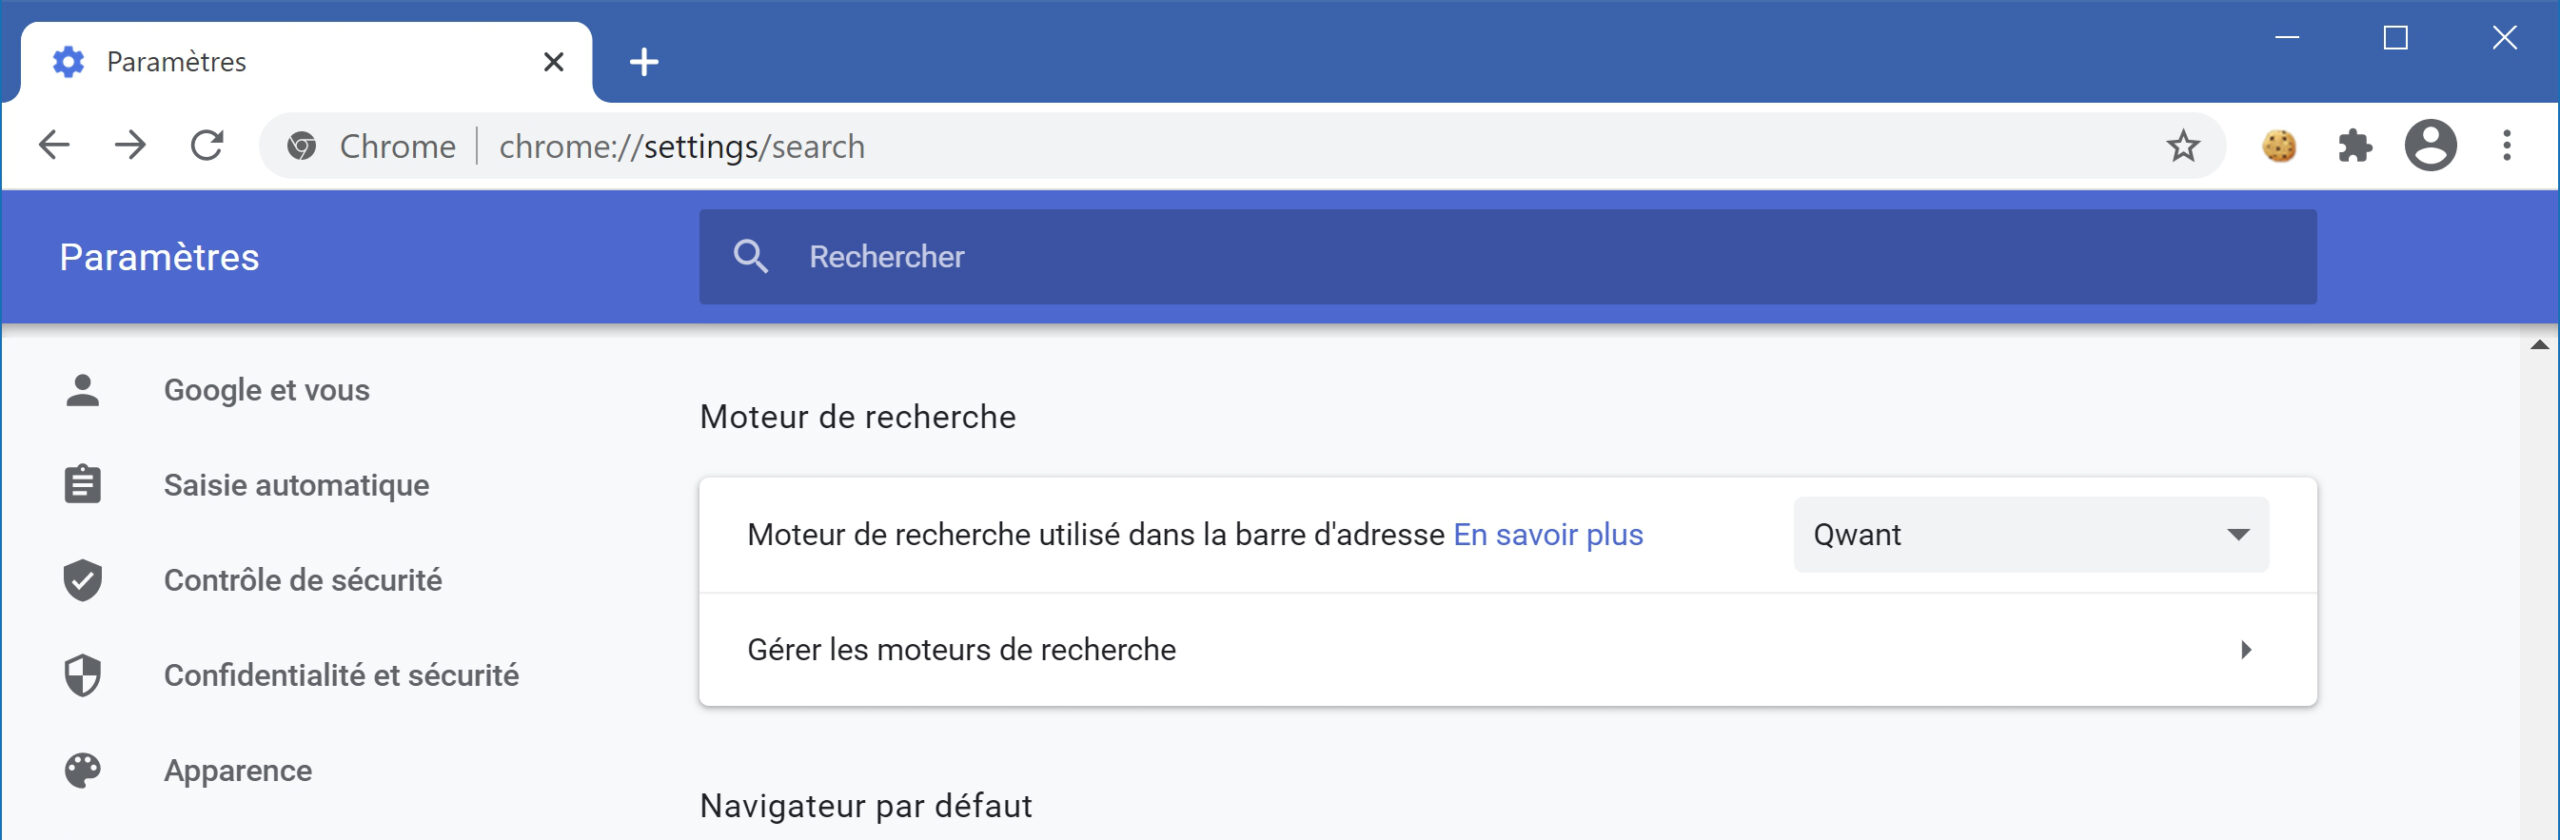Viewport: 2560px width, 840px height.
Task: Click the forward navigation arrow
Action: click(130, 146)
